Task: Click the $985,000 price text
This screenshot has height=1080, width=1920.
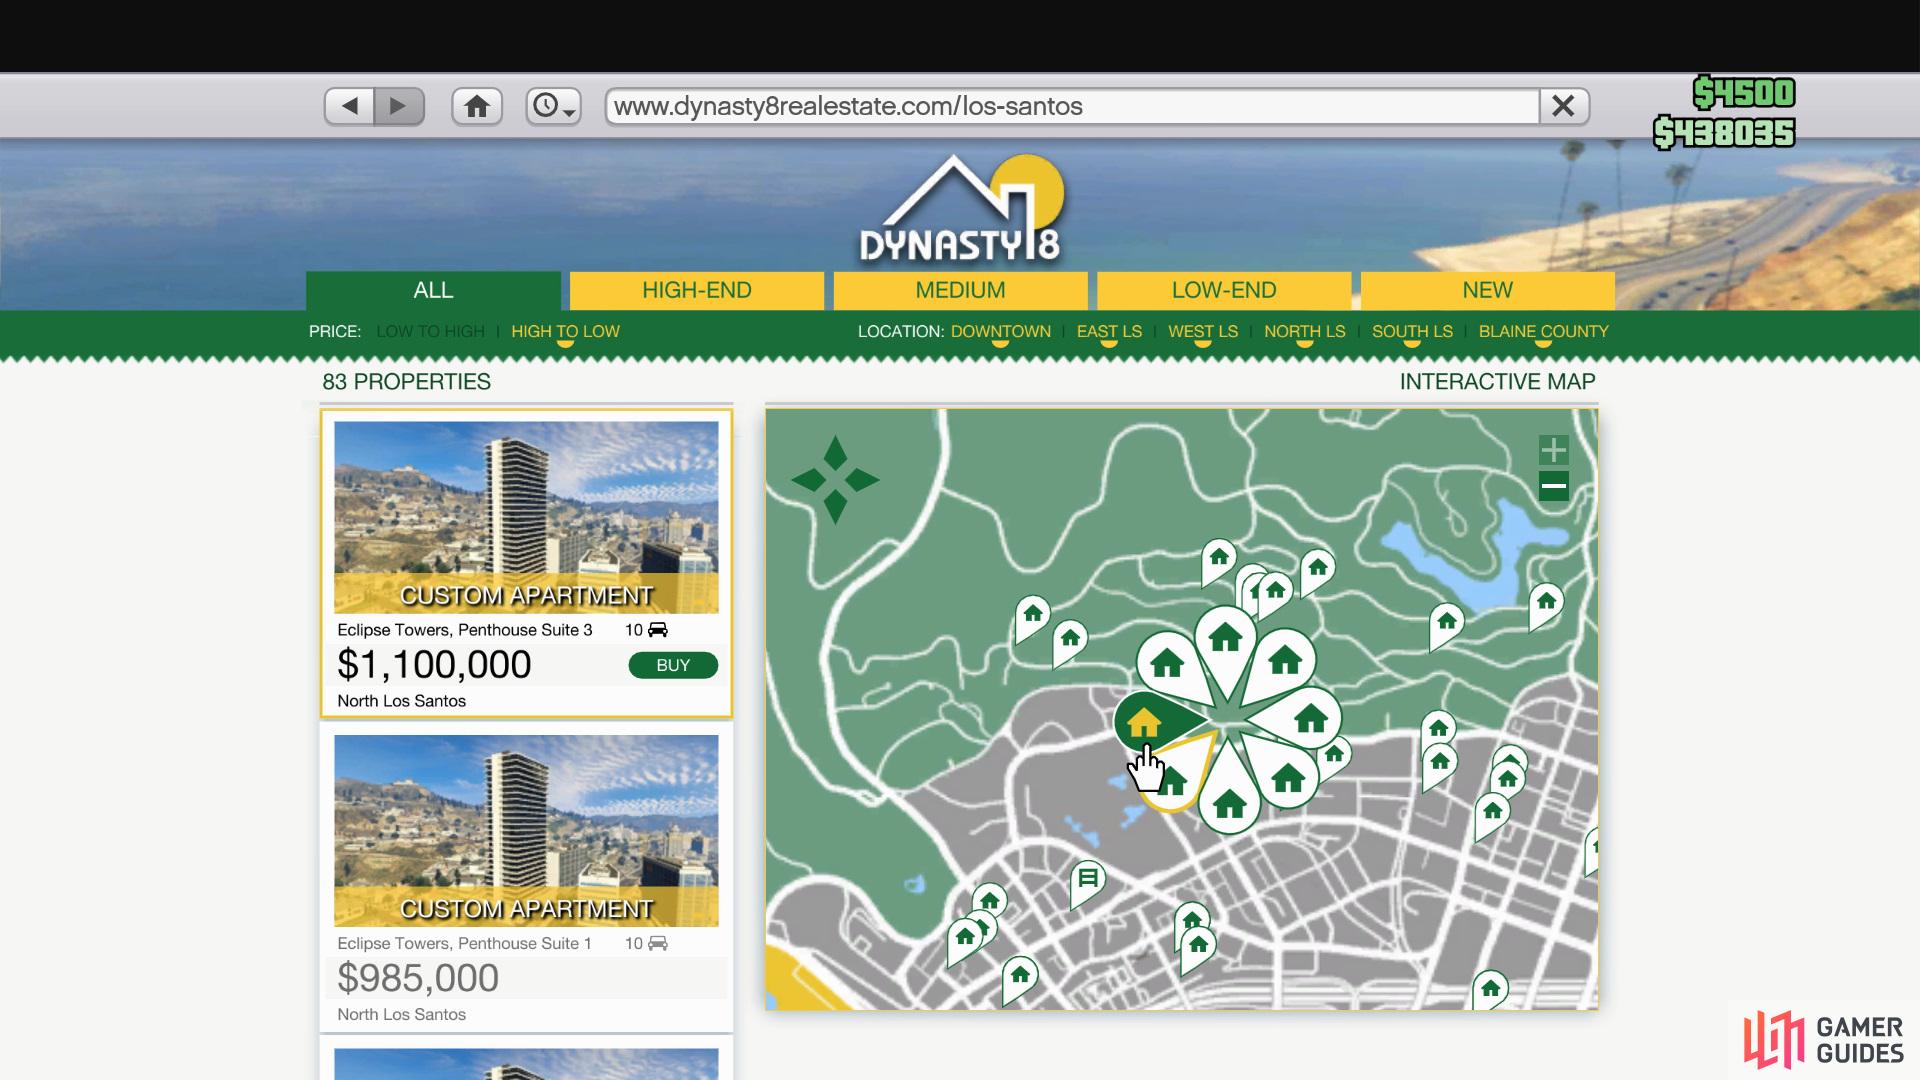Action: [418, 978]
